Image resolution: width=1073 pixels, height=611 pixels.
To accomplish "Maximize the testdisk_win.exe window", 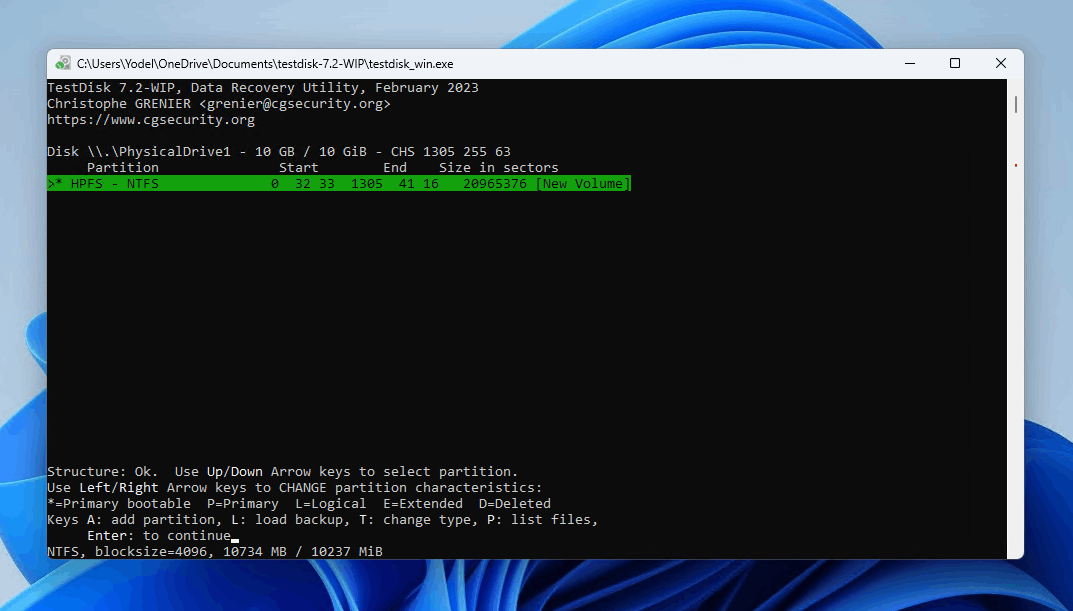I will 955,64.
